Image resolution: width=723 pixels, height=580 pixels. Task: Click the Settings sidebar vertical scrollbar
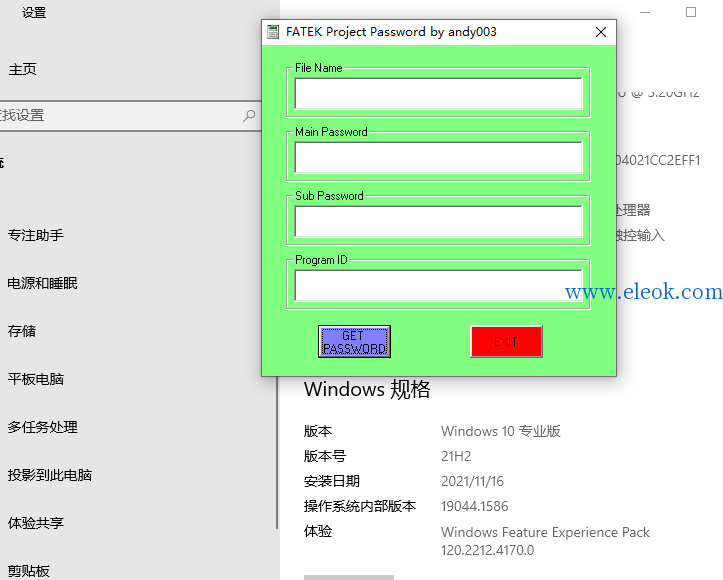click(277, 452)
